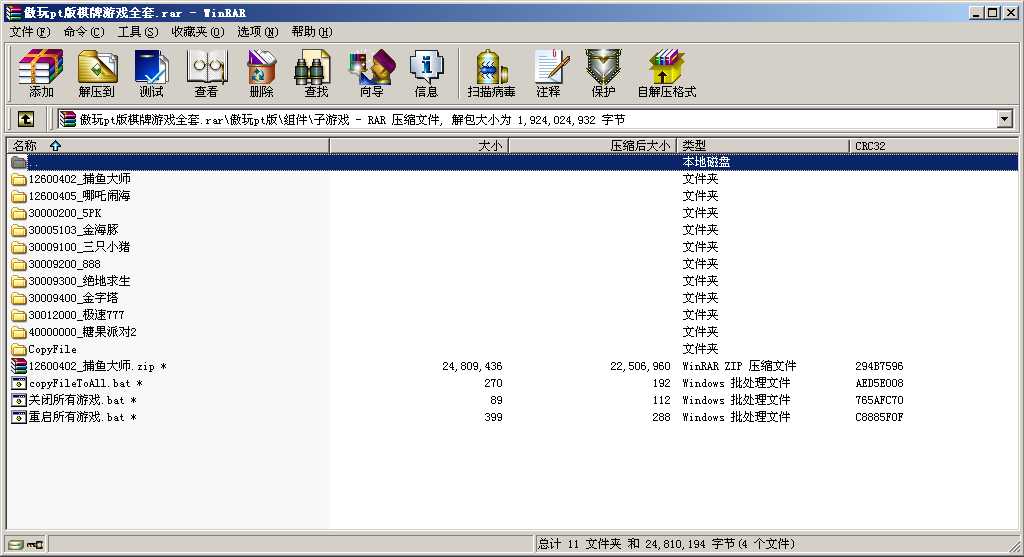Viewport: 1024px width, 557px height.
Task: Click the window resize grip corner
Action: (x=1014, y=547)
